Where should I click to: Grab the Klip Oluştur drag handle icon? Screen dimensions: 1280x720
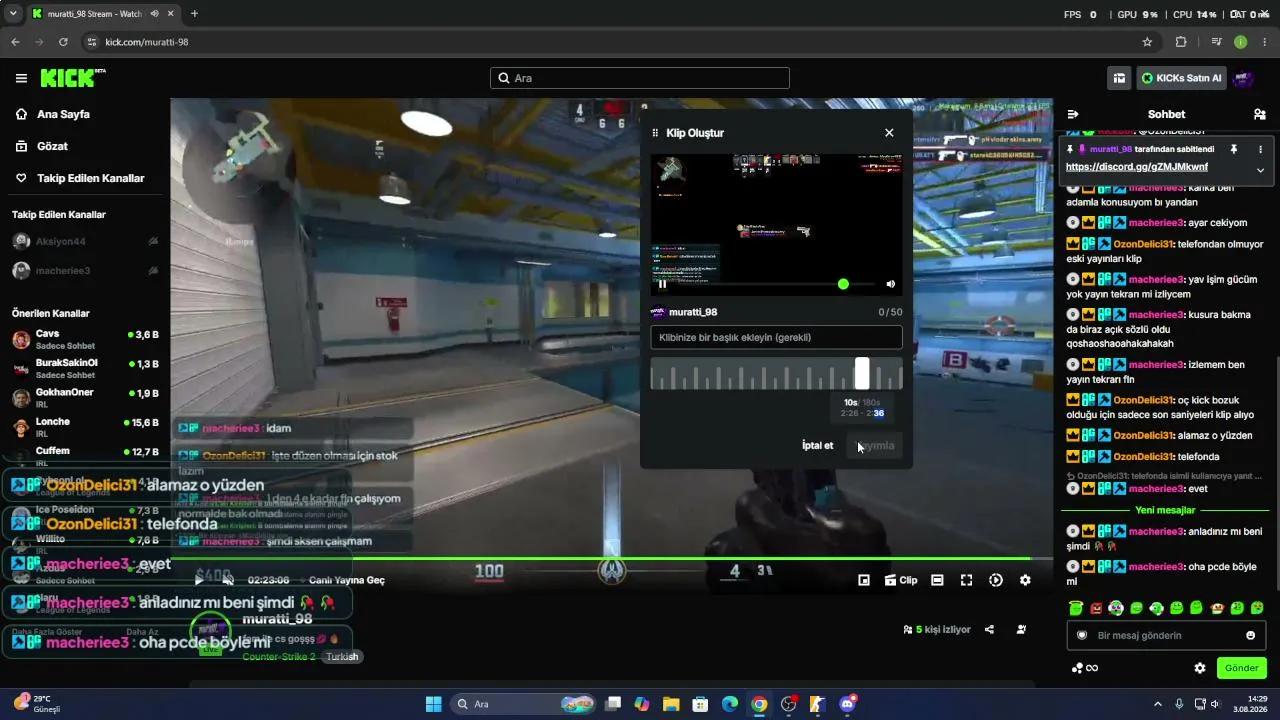click(656, 133)
